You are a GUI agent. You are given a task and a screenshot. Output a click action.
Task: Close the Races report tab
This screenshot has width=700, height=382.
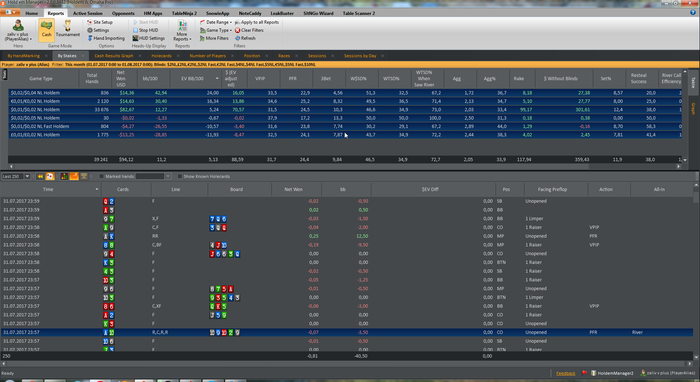click(x=296, y=56)
